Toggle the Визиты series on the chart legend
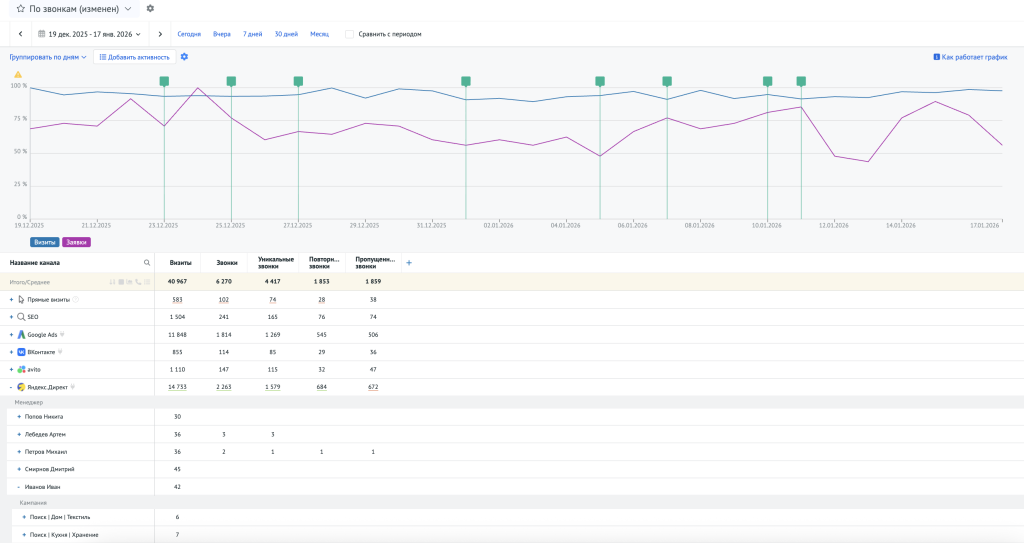Viewport: 1024px width, 543px height. [45, 242]
